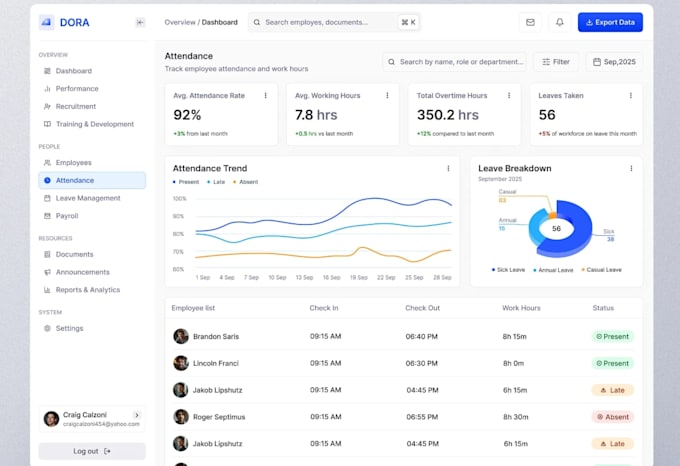Click the Status column header

pos(603,308)
